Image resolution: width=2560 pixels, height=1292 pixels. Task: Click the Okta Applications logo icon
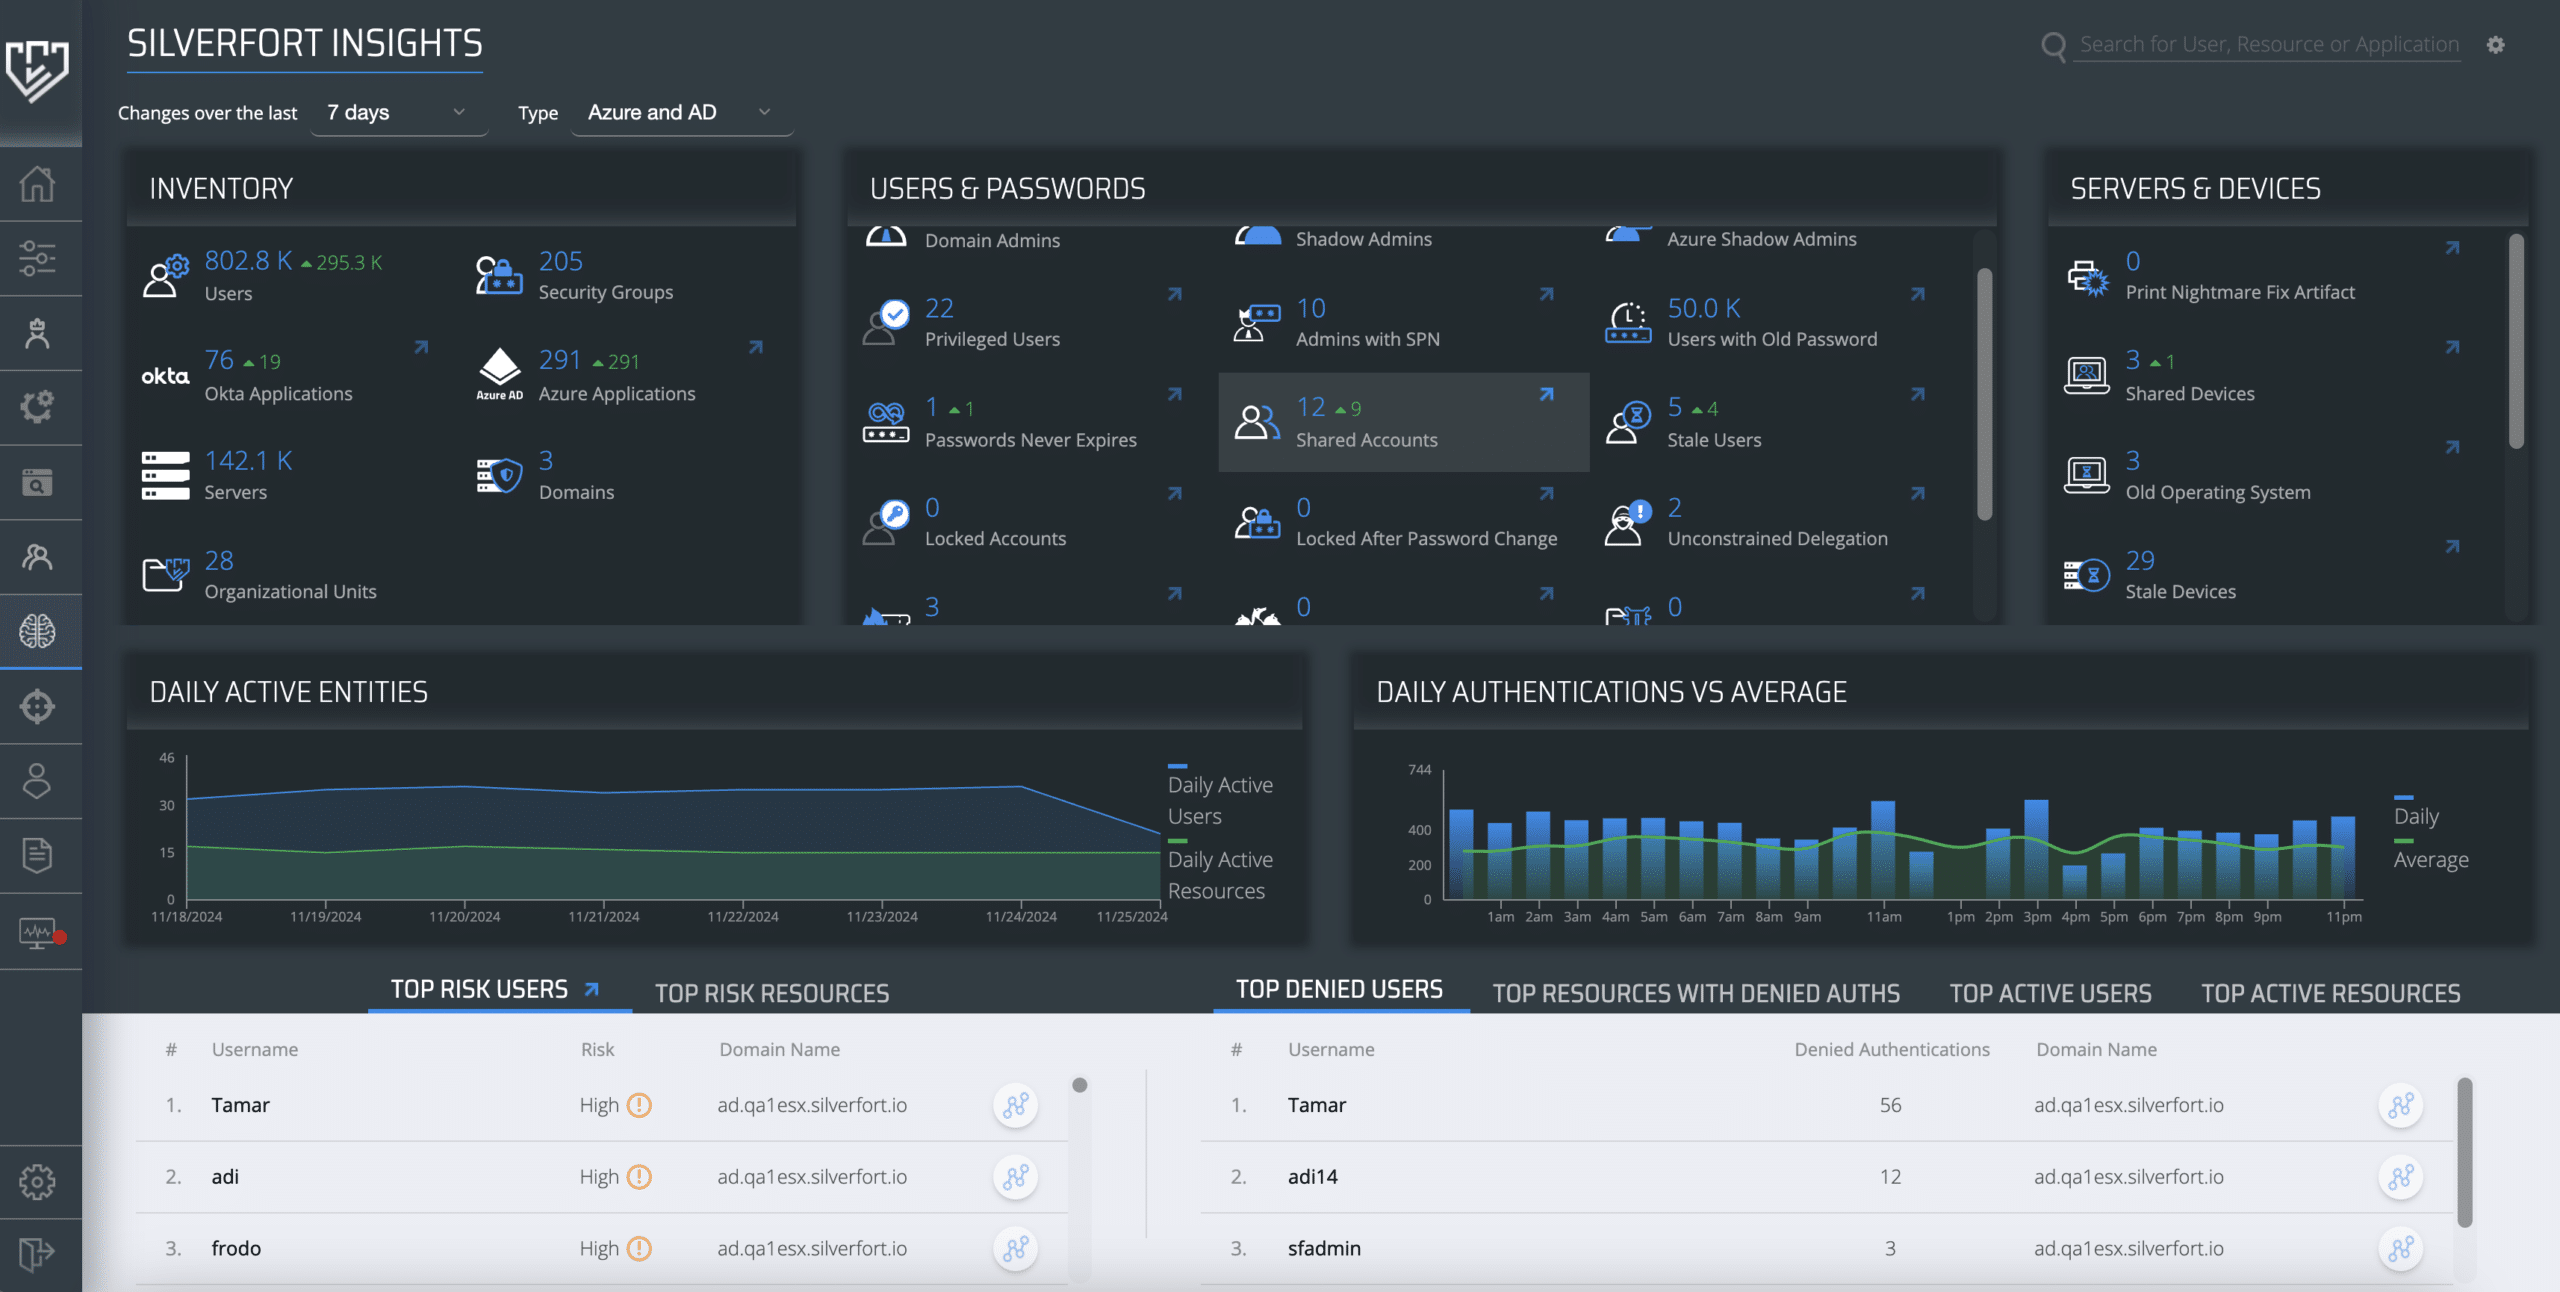[x=165, y=376]
